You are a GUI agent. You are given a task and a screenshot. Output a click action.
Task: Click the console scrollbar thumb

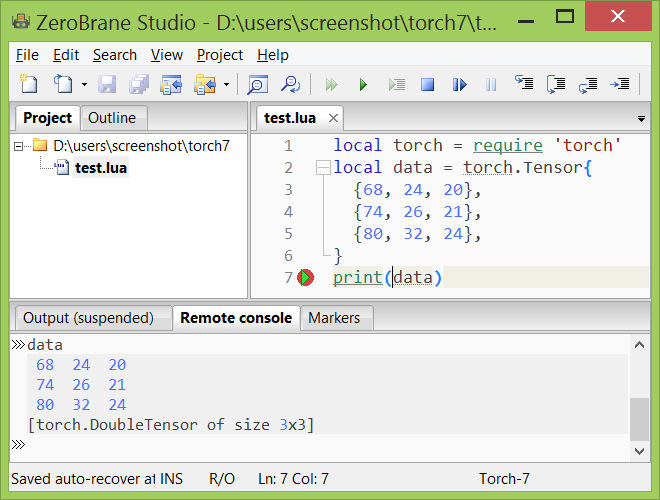(639, 419)
